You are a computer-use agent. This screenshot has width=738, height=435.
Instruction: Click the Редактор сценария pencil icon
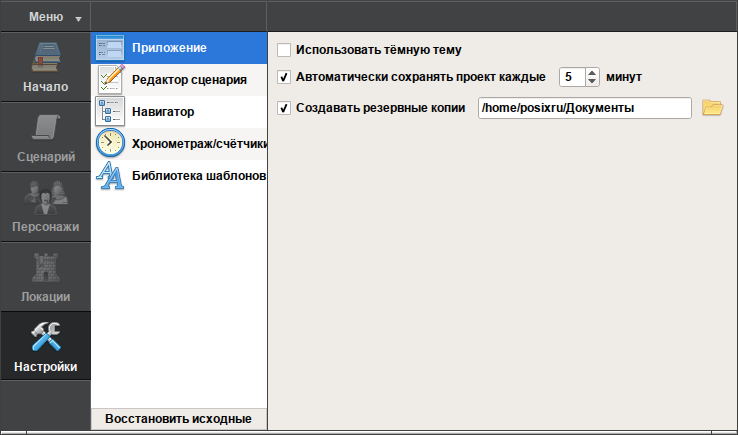tap(111, 80)
